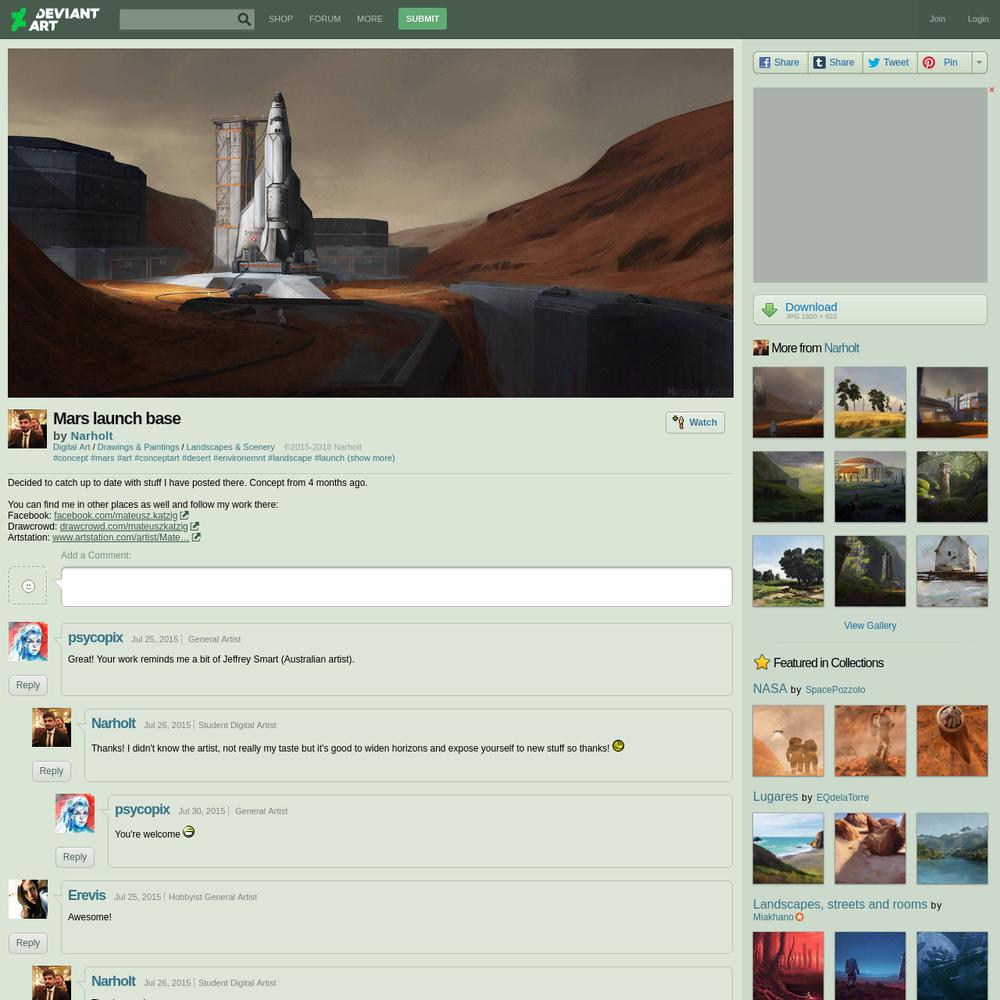
Task: Close the advertisement with red X
Action: coord(991,90)
